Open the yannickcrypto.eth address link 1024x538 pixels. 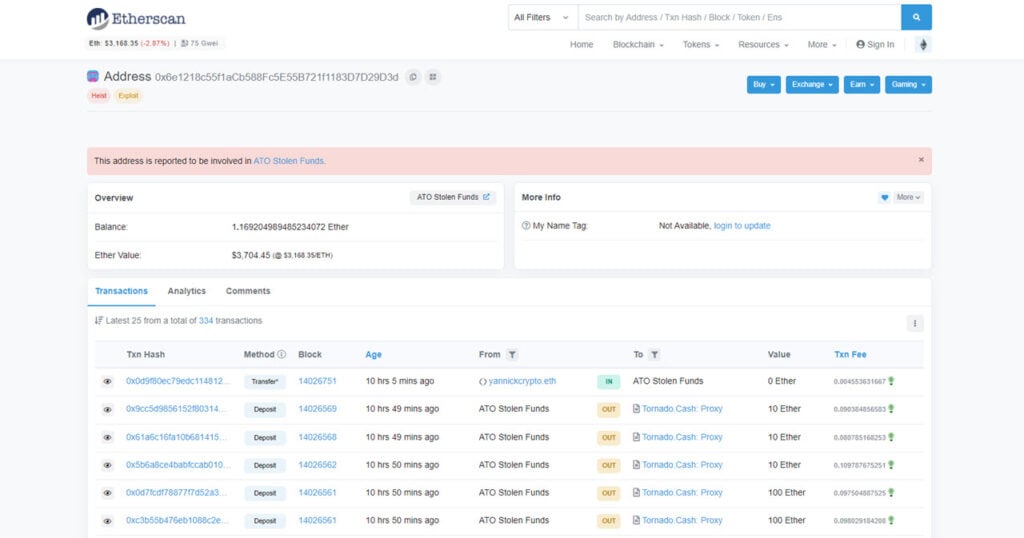point(522,381)
